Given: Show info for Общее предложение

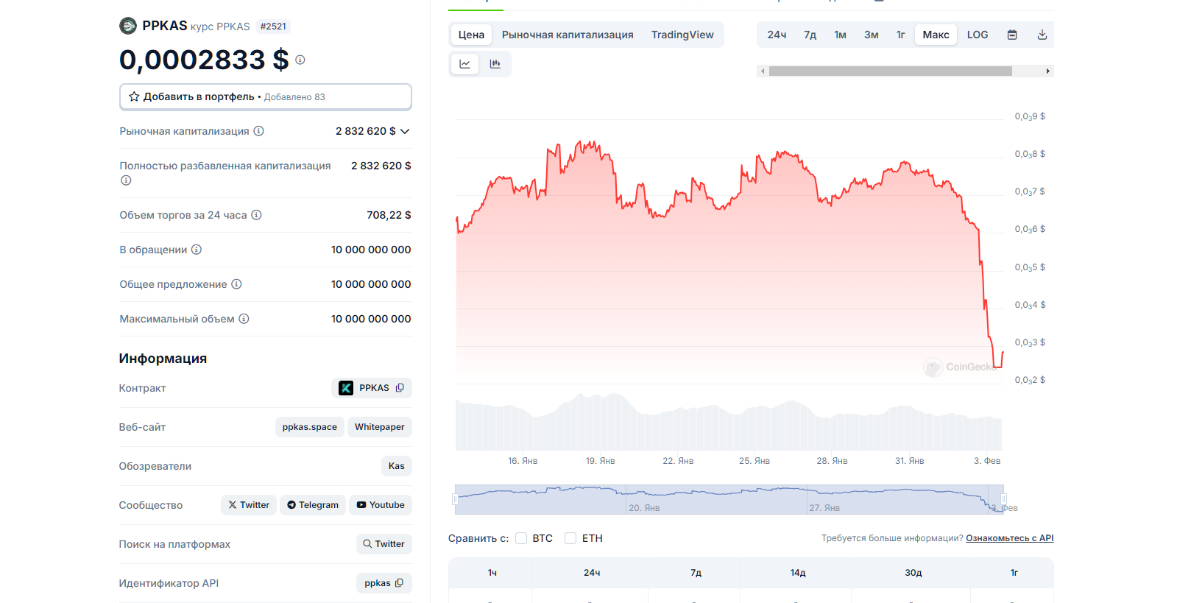Looking at the screenshot, I should tap(236, 284).
